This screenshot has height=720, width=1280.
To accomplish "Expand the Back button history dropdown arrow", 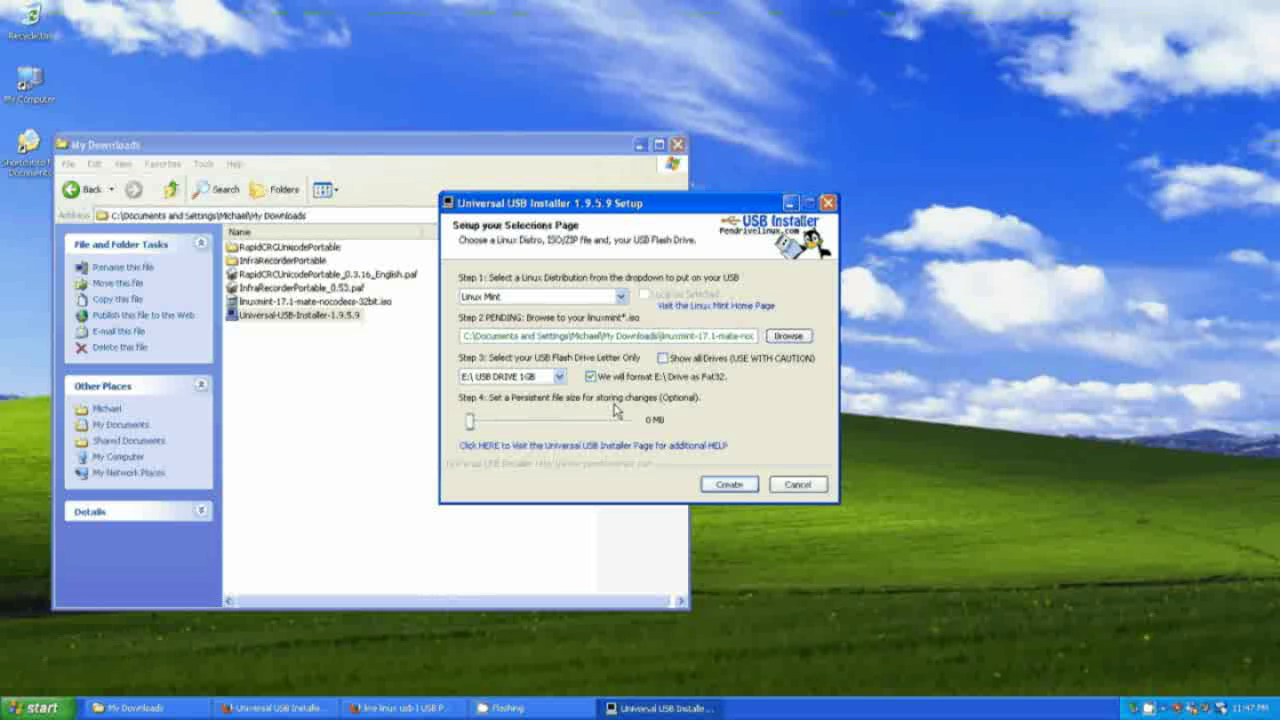I will click(x=111, y=190).
